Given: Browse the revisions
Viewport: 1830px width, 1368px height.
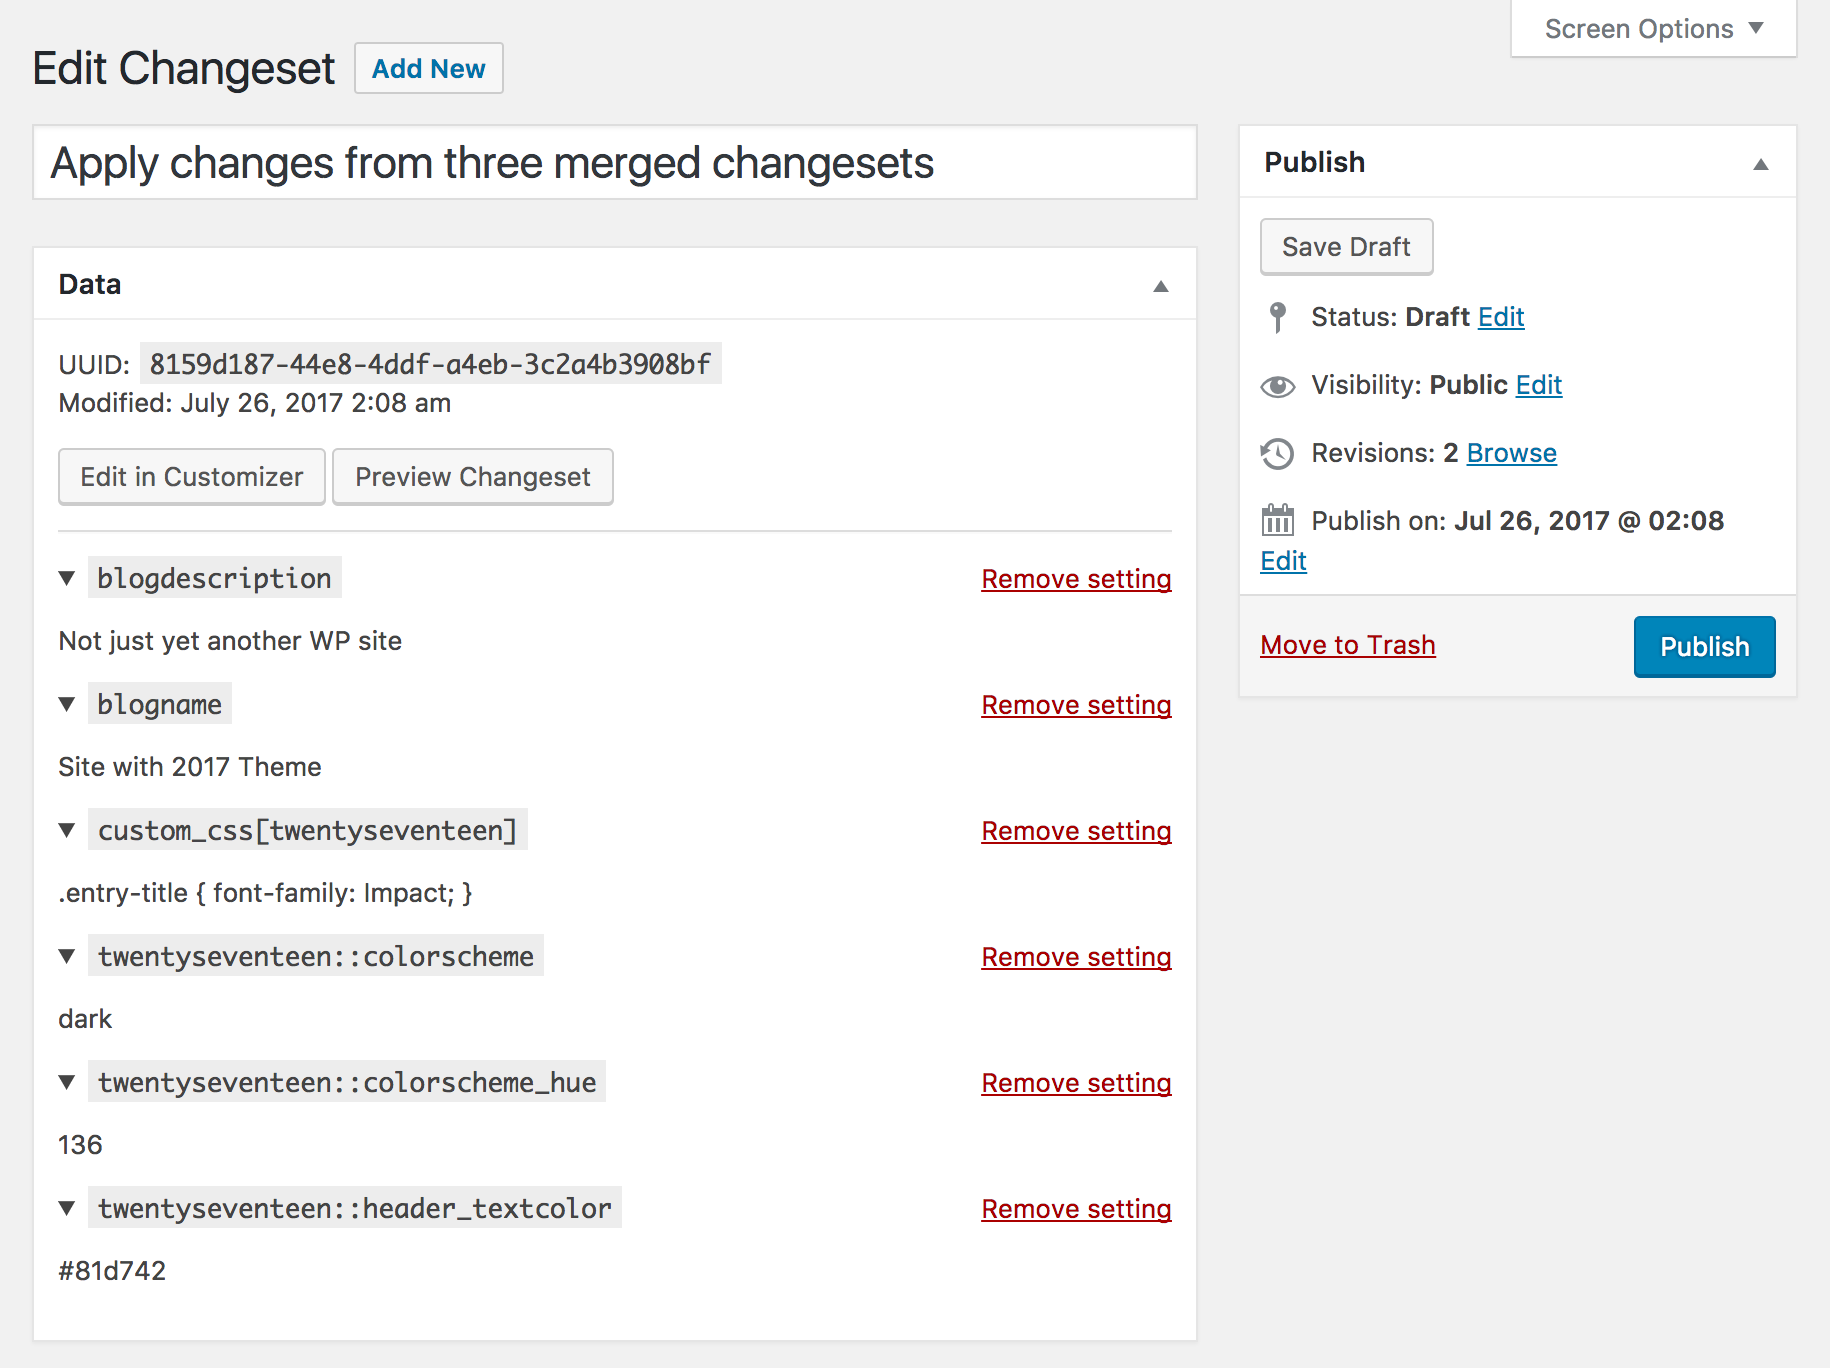Looking at the screenshot, I should 1512,453.
